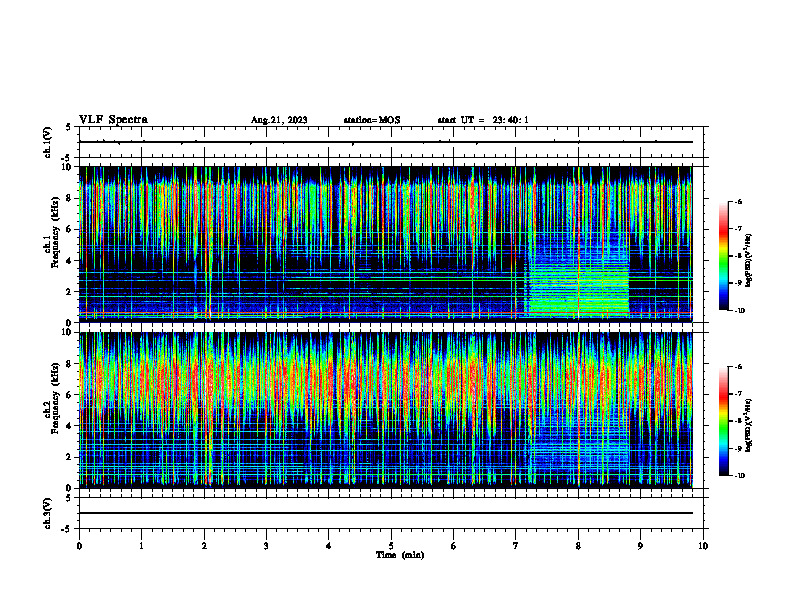This screenshot has height=612, width=792.
Task: Click the "8" tick on ch.2 frequency axis
Action: (69, 364)
